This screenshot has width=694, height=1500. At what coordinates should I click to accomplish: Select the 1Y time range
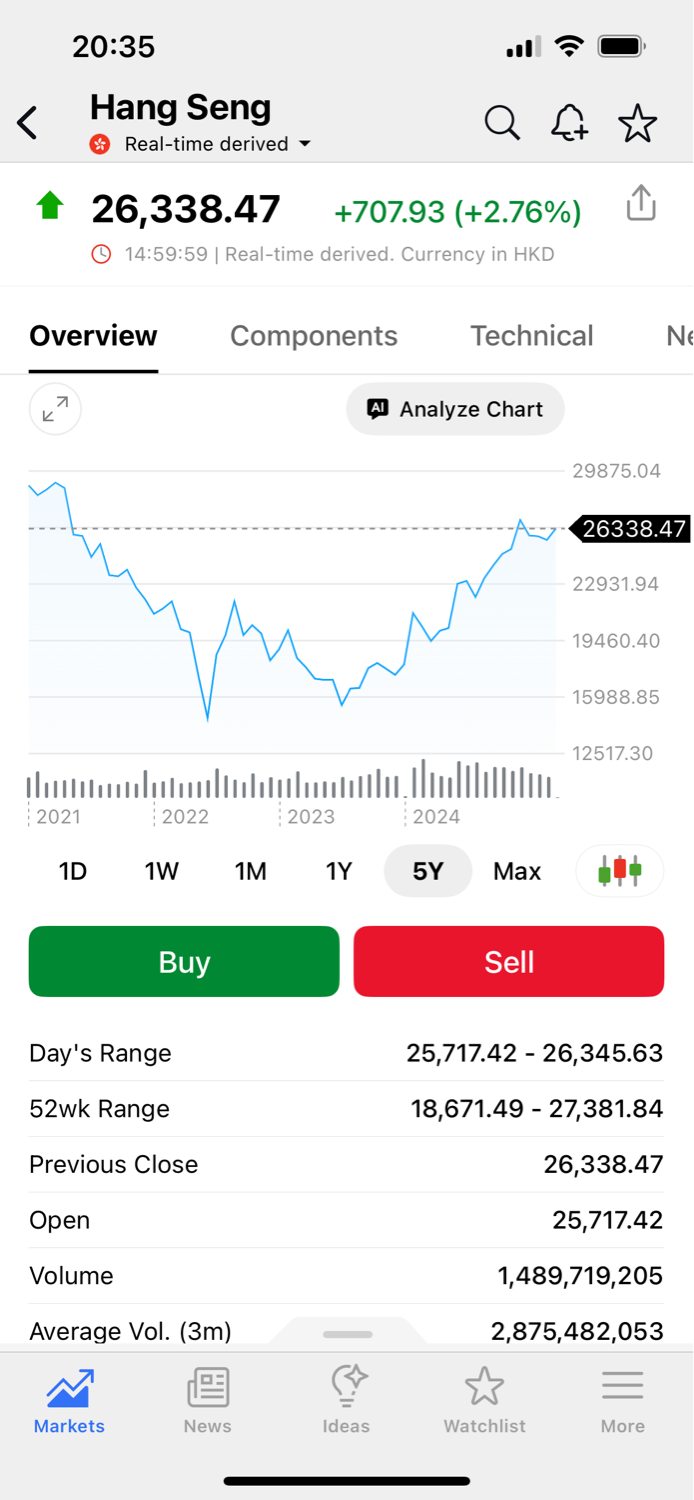tap(339, 871)
